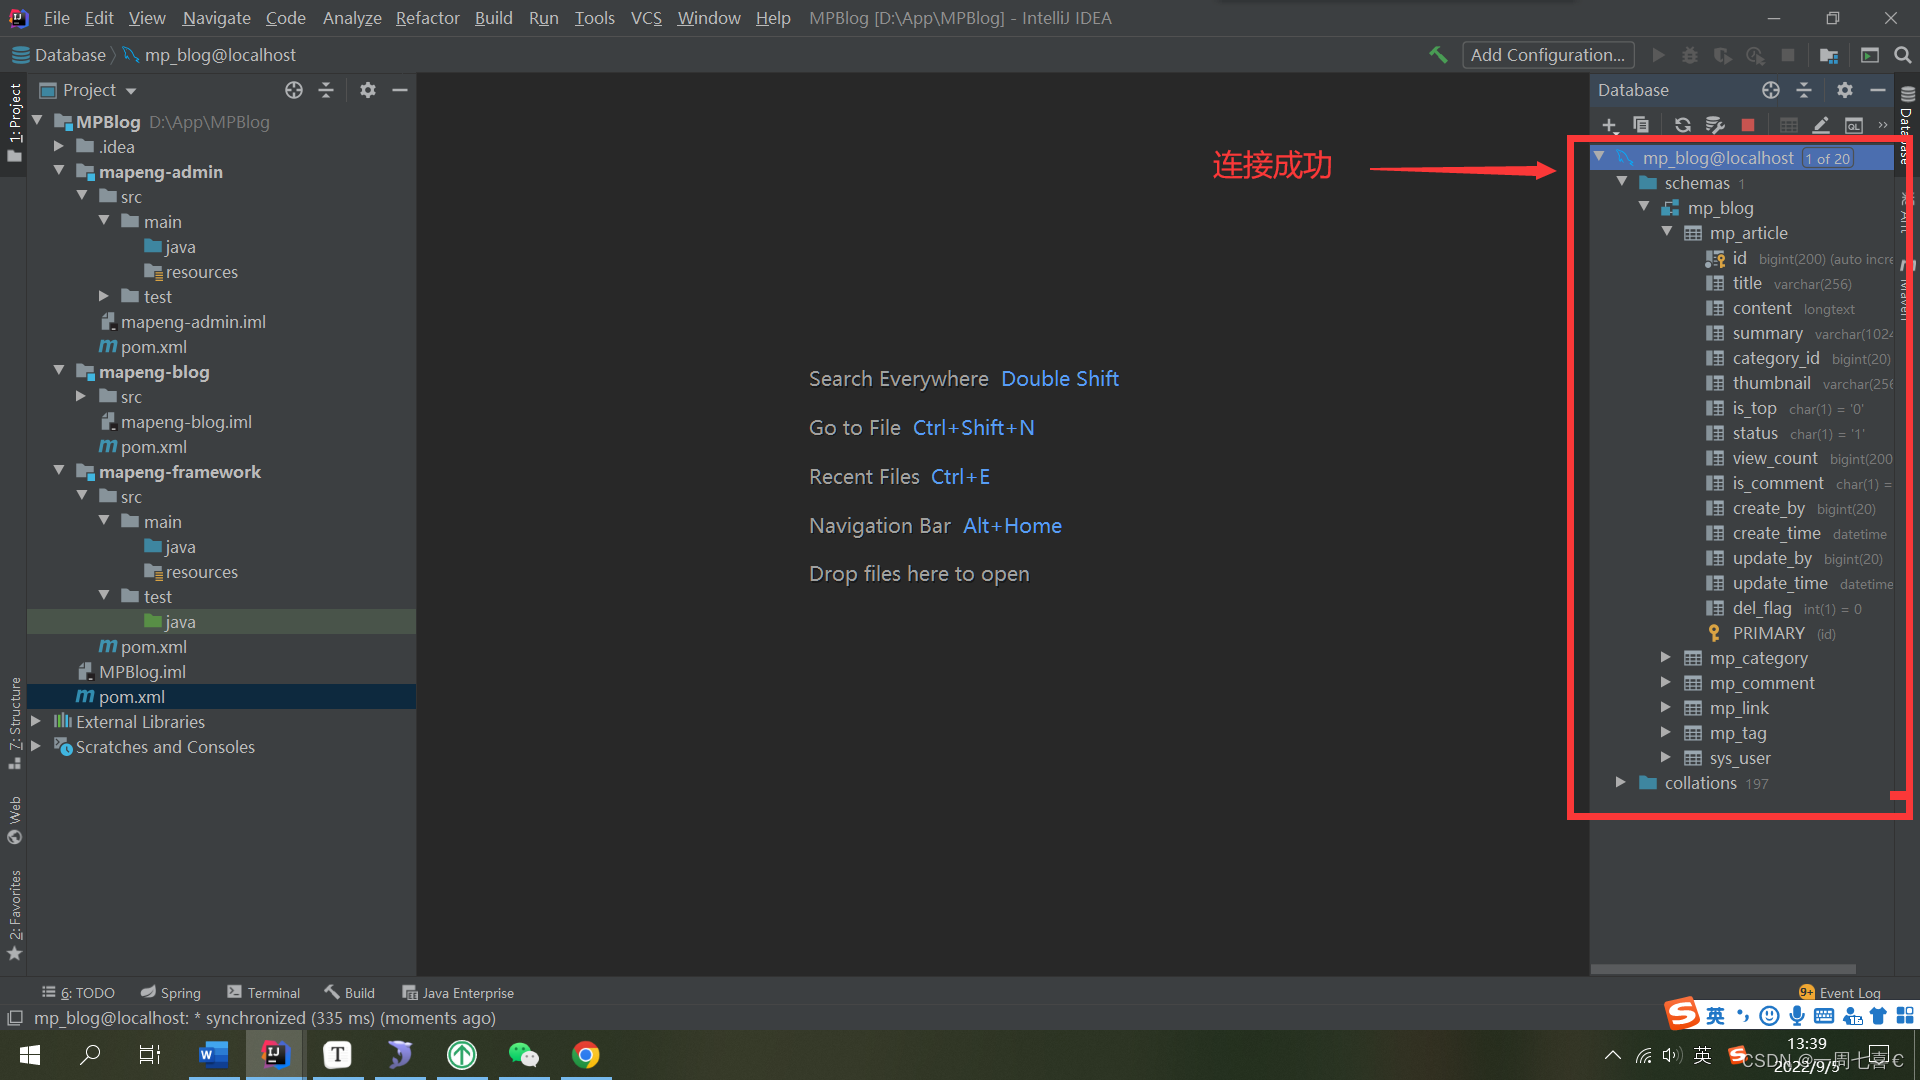The width and height of the screenshot is (1920, 1080).
Task: Click the Refresh icon in Database toolbar
Action: [1683, 125]
